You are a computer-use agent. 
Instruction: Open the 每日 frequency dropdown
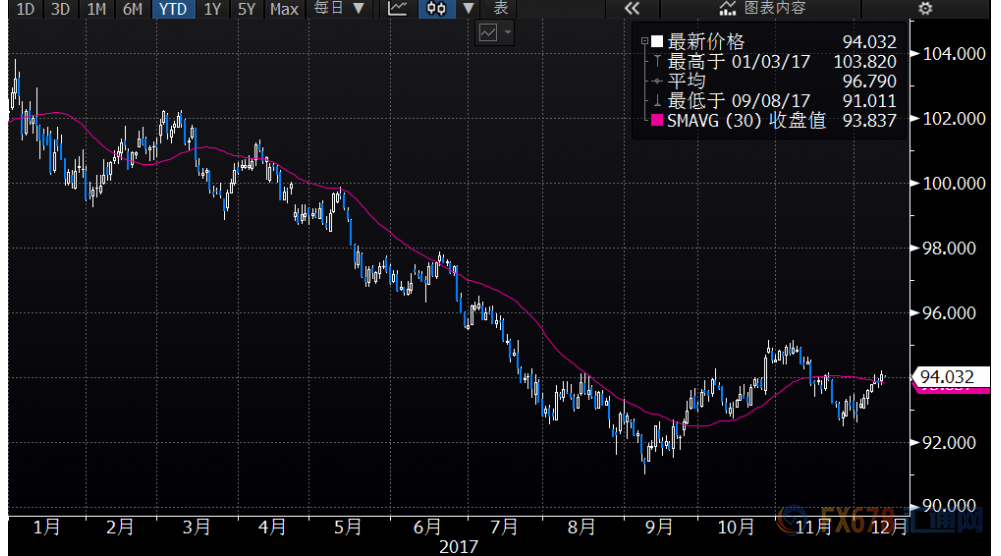pyautogui.click(x=339, y=9)
